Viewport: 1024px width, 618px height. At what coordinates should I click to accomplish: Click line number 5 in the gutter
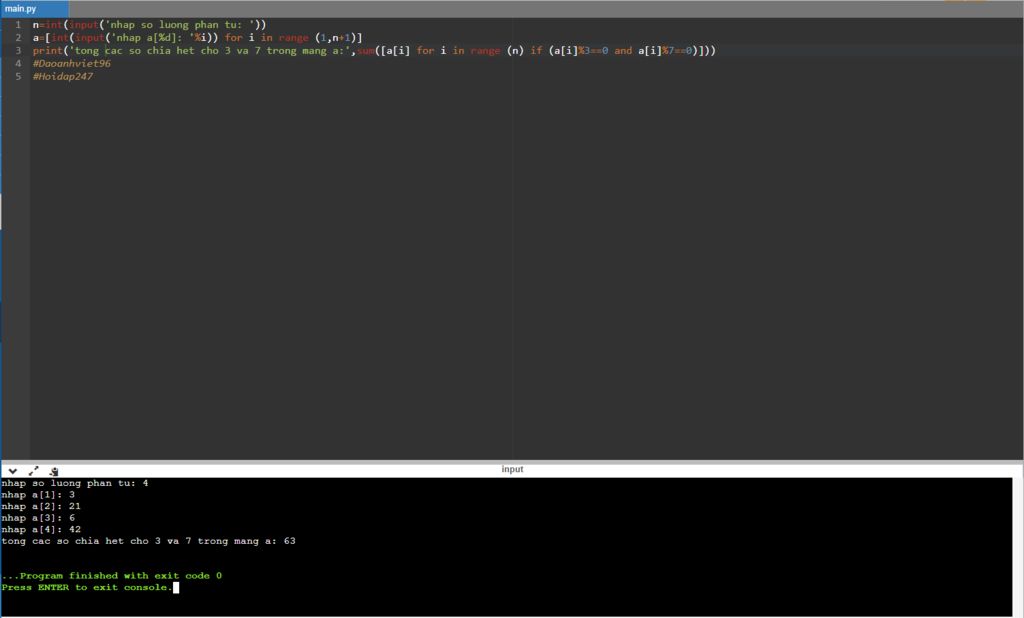pyautogui.click(x=18, y=76)
